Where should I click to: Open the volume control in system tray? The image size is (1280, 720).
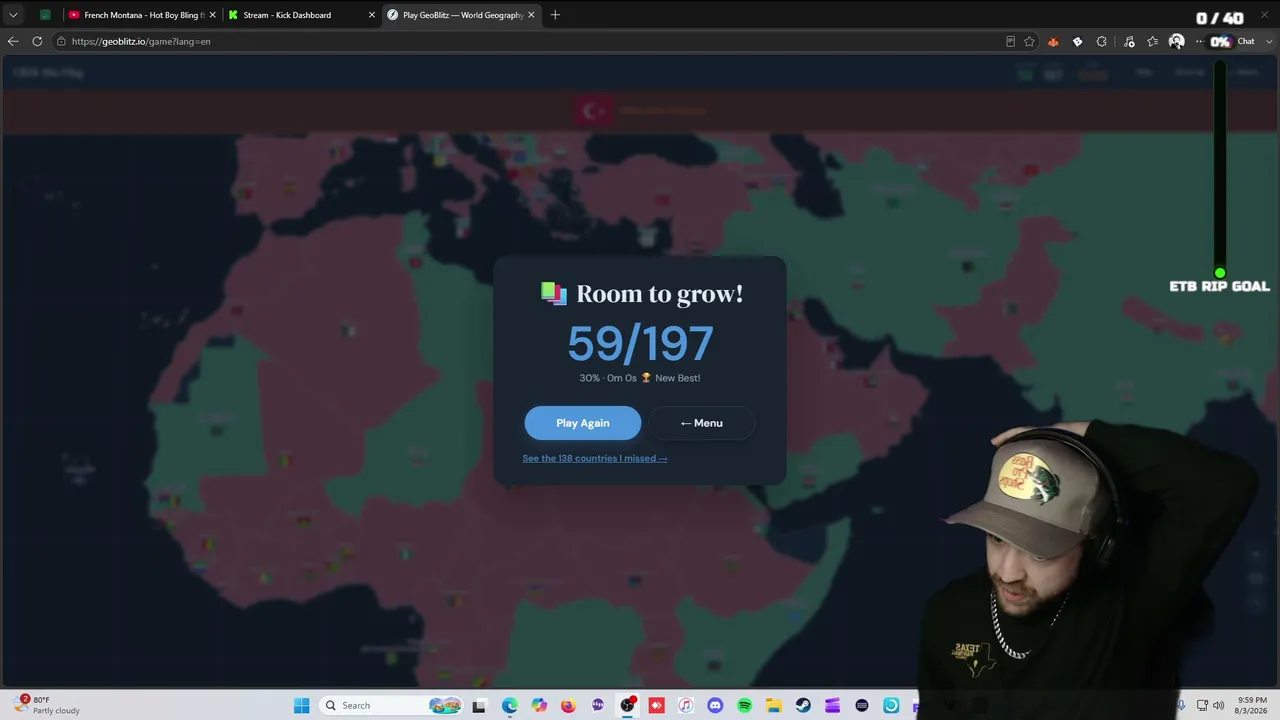(1218, 705)
